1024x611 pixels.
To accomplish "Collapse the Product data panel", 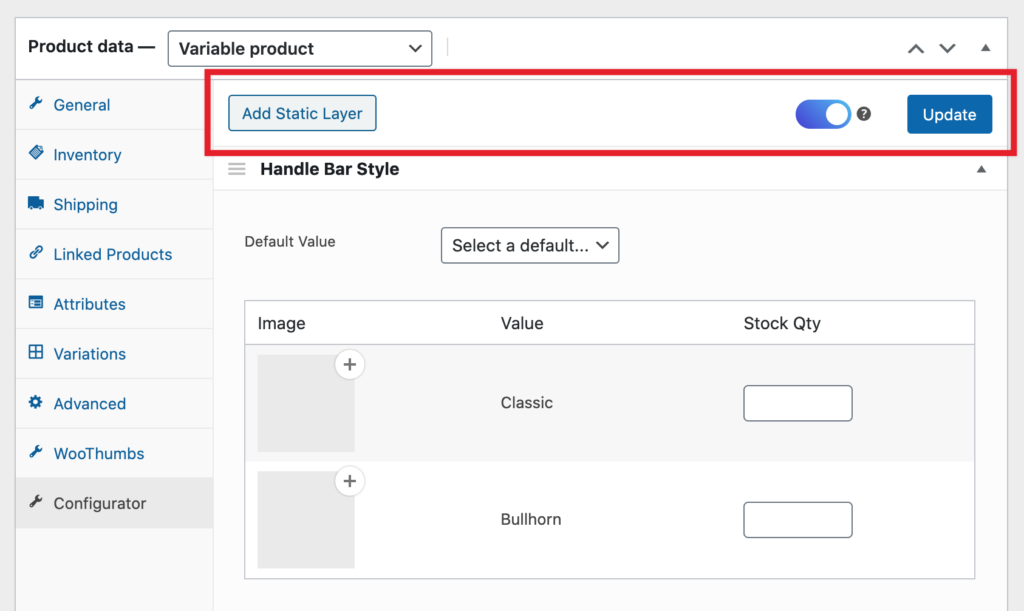I will point(985,48).
